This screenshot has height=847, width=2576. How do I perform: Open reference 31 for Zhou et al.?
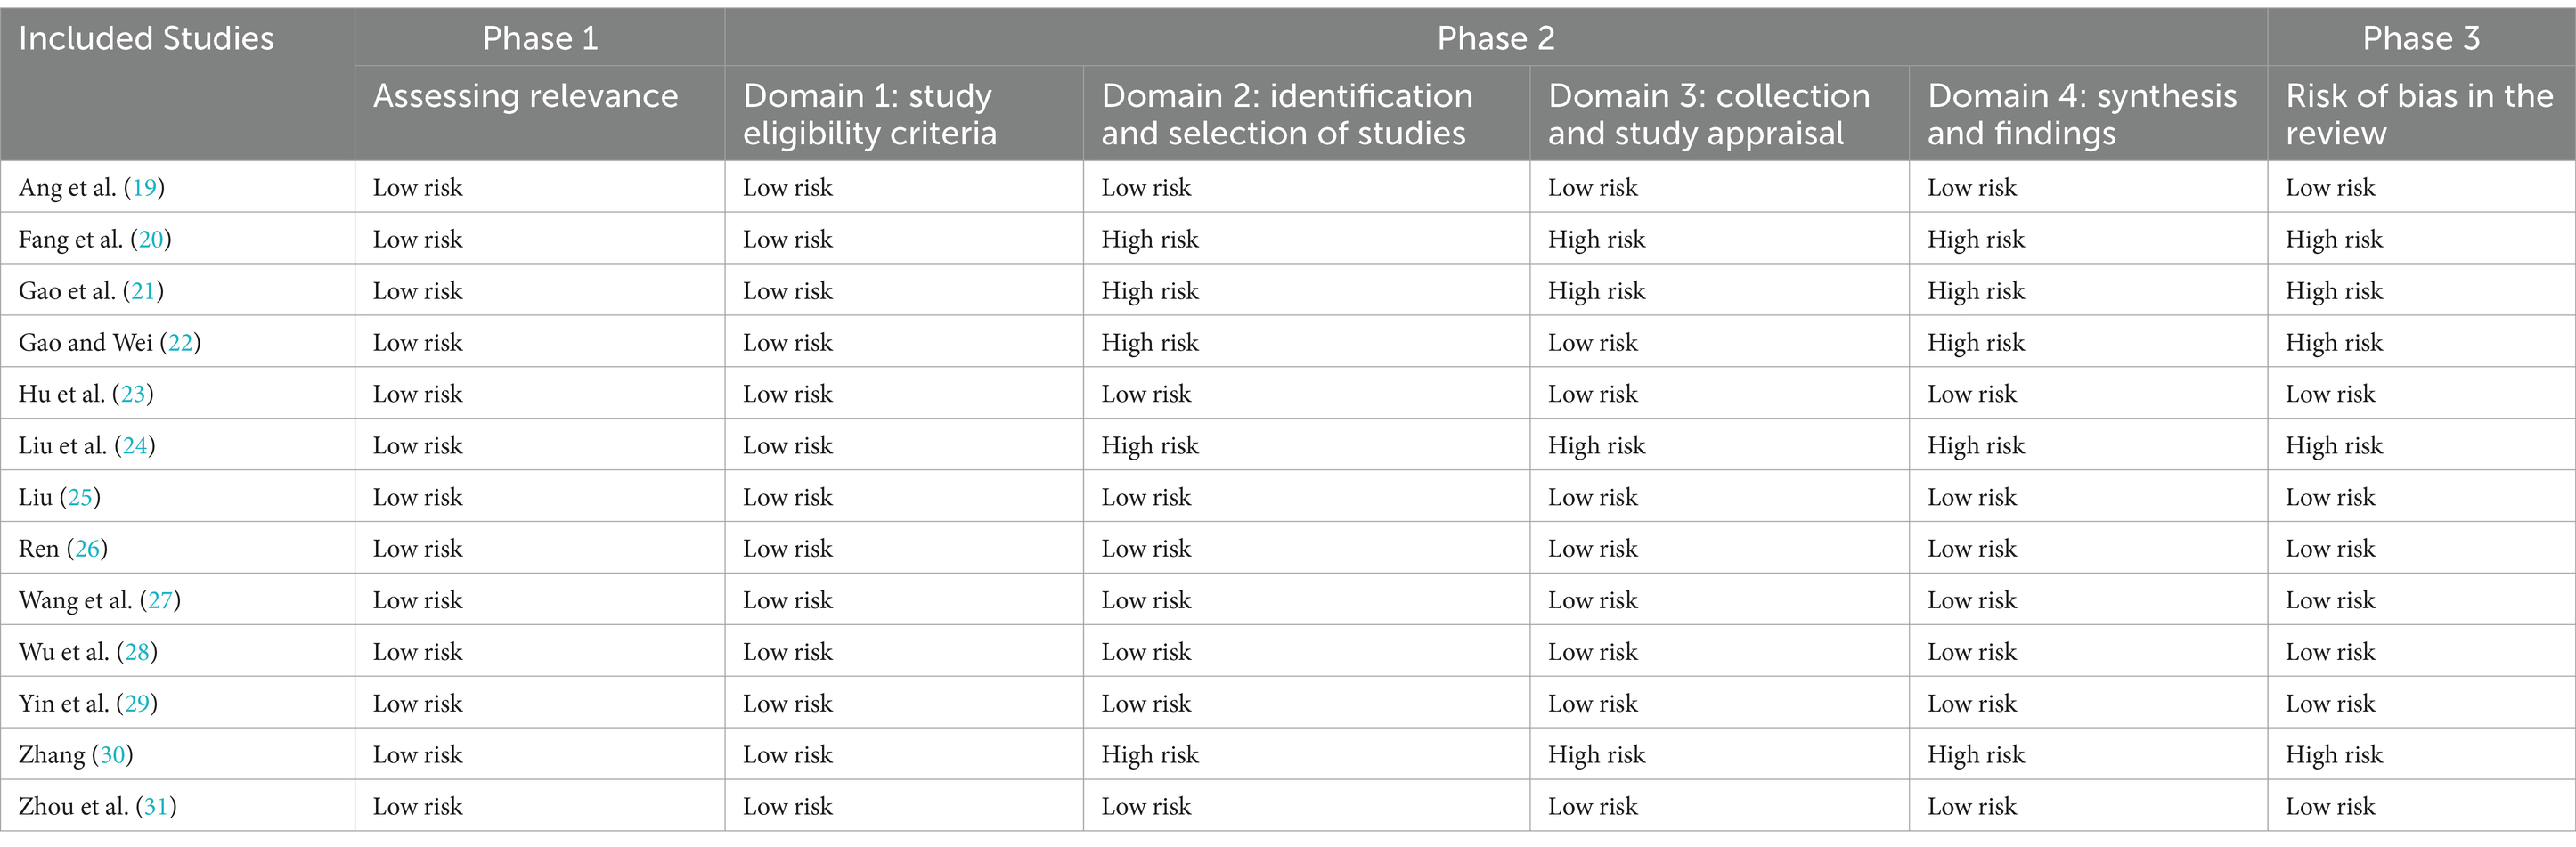[156, 807]
